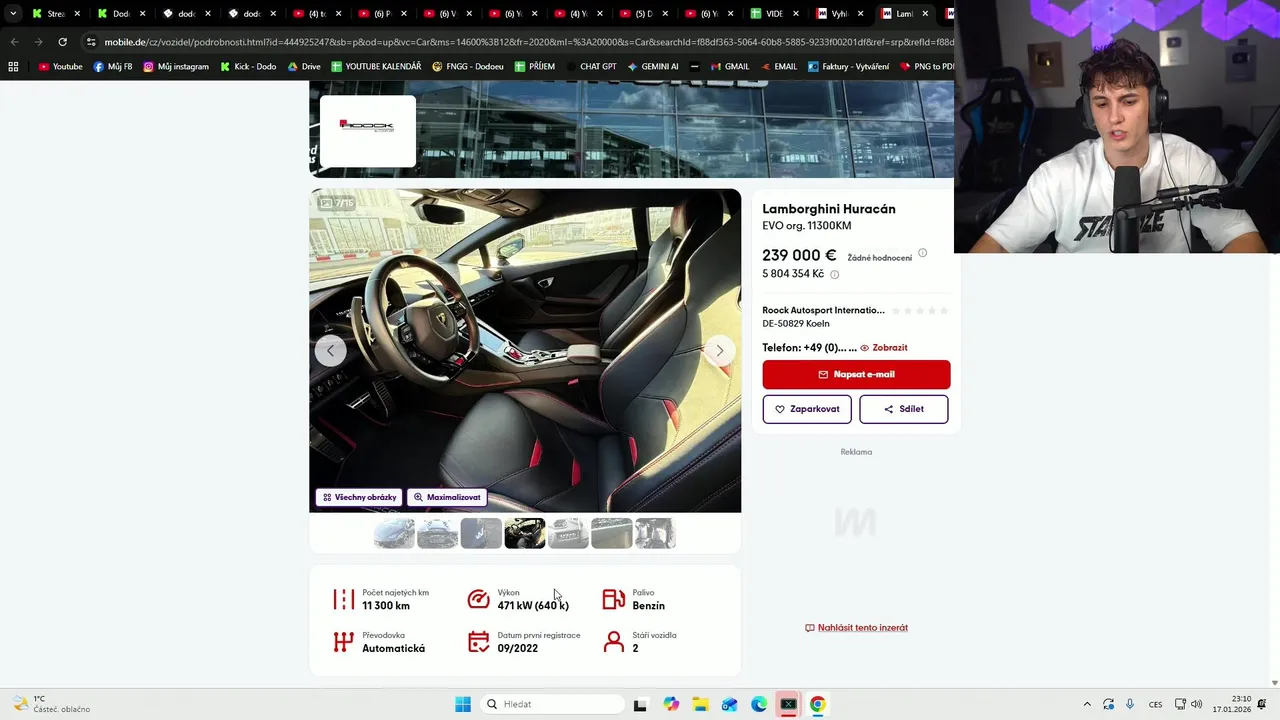
Task: Expand hidden system tray icons chevron
Action: (1087, 704)
